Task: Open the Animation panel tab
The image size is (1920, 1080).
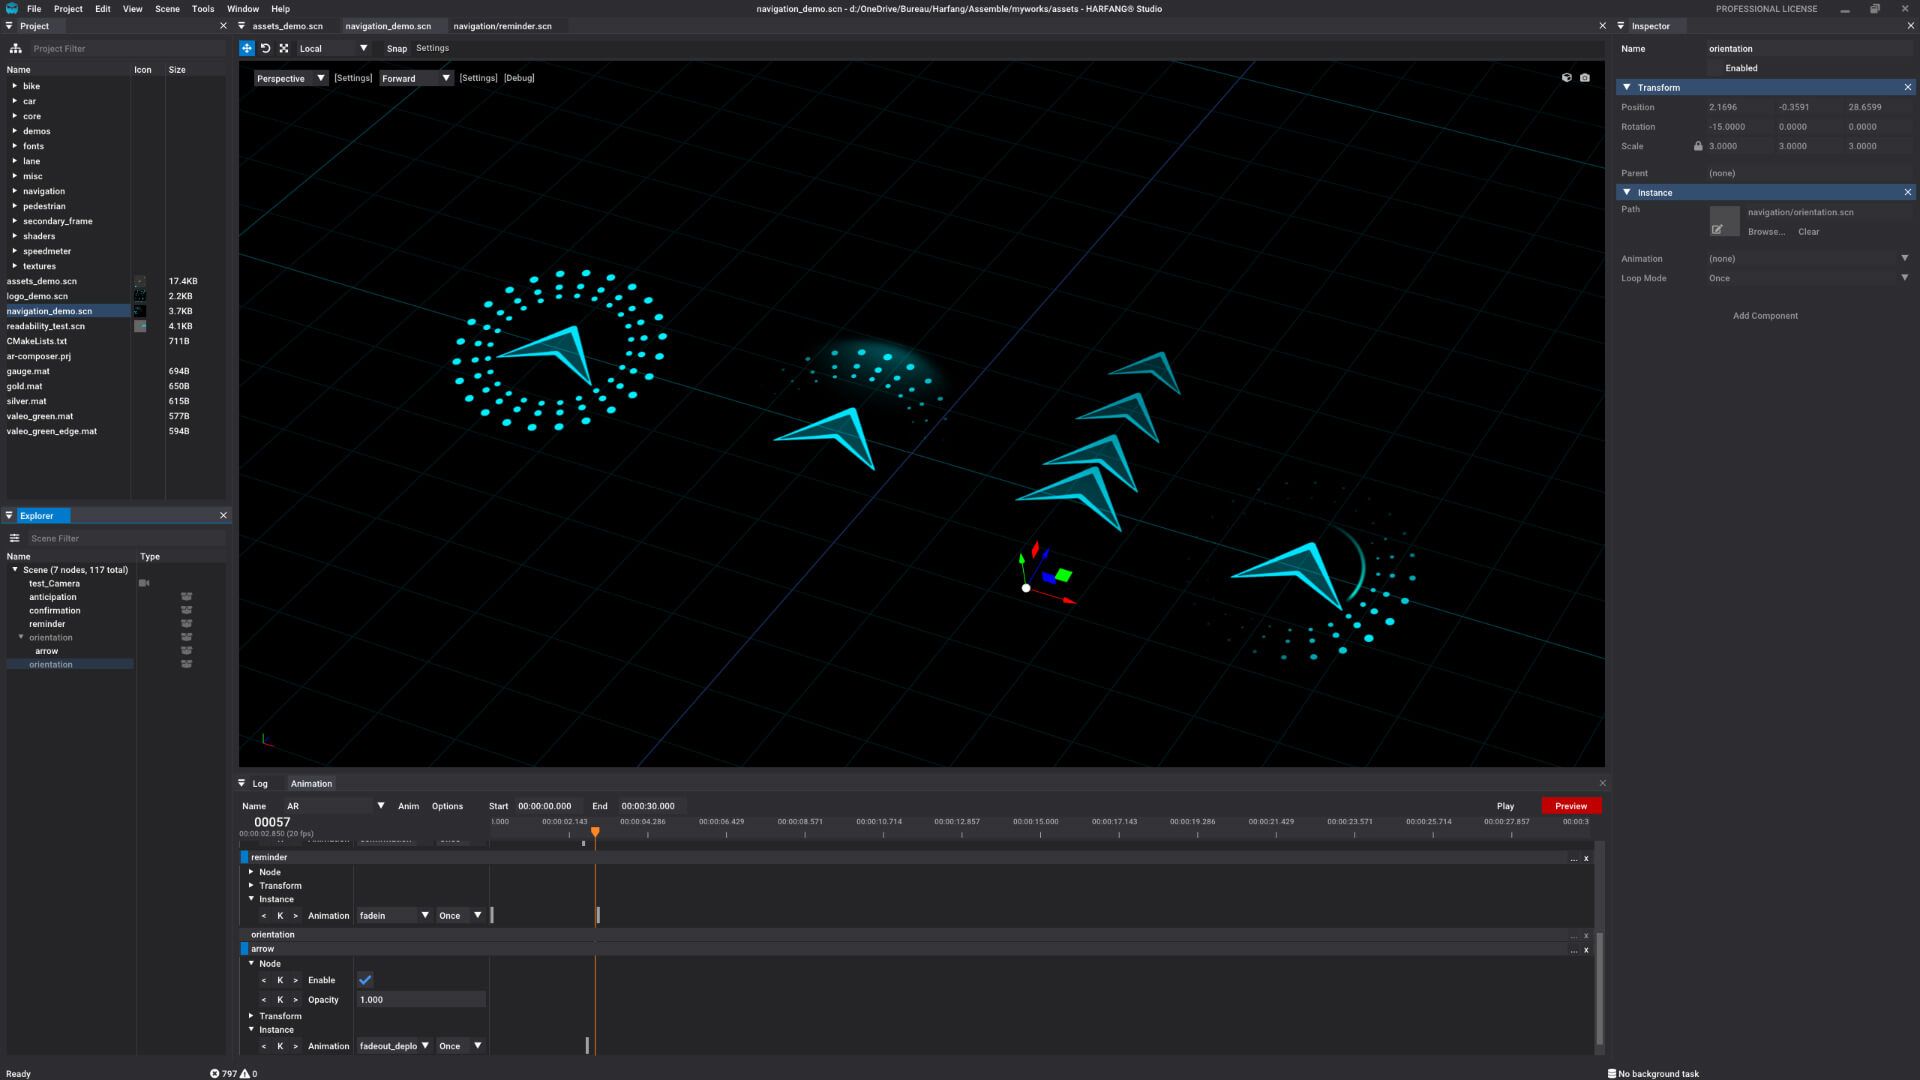Action: 310,783
